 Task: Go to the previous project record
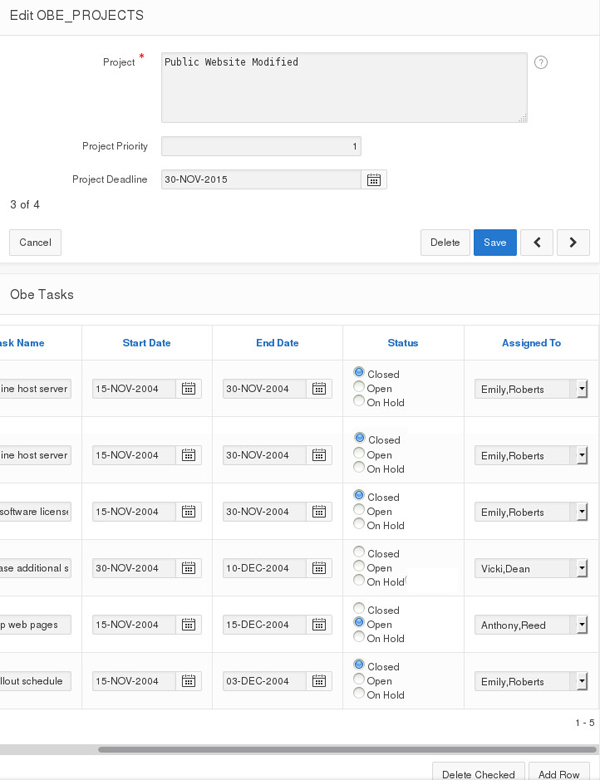pos(537,242)
